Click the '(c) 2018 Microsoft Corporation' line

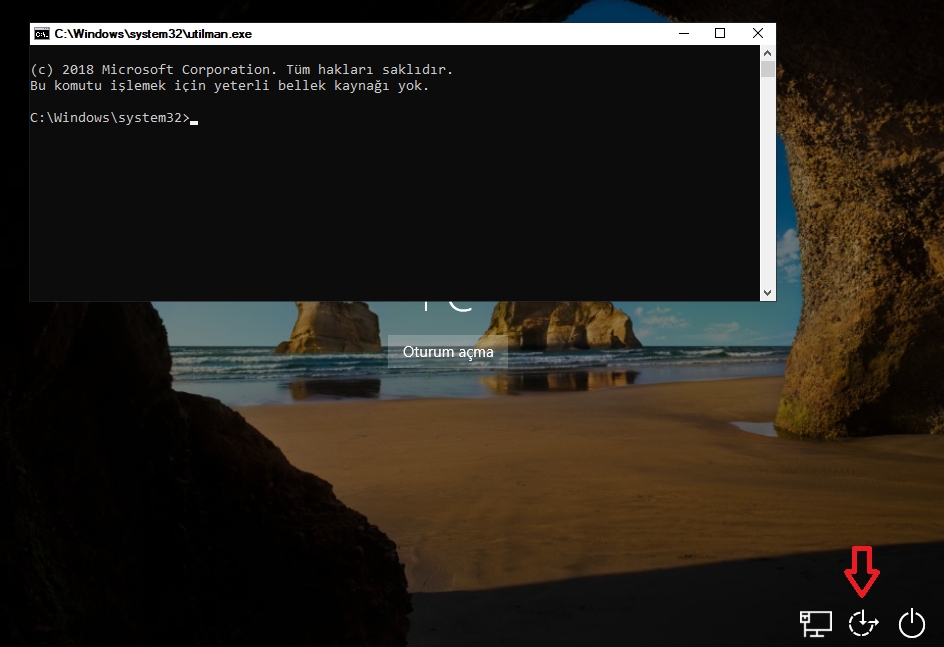click(x=241, y=70)
